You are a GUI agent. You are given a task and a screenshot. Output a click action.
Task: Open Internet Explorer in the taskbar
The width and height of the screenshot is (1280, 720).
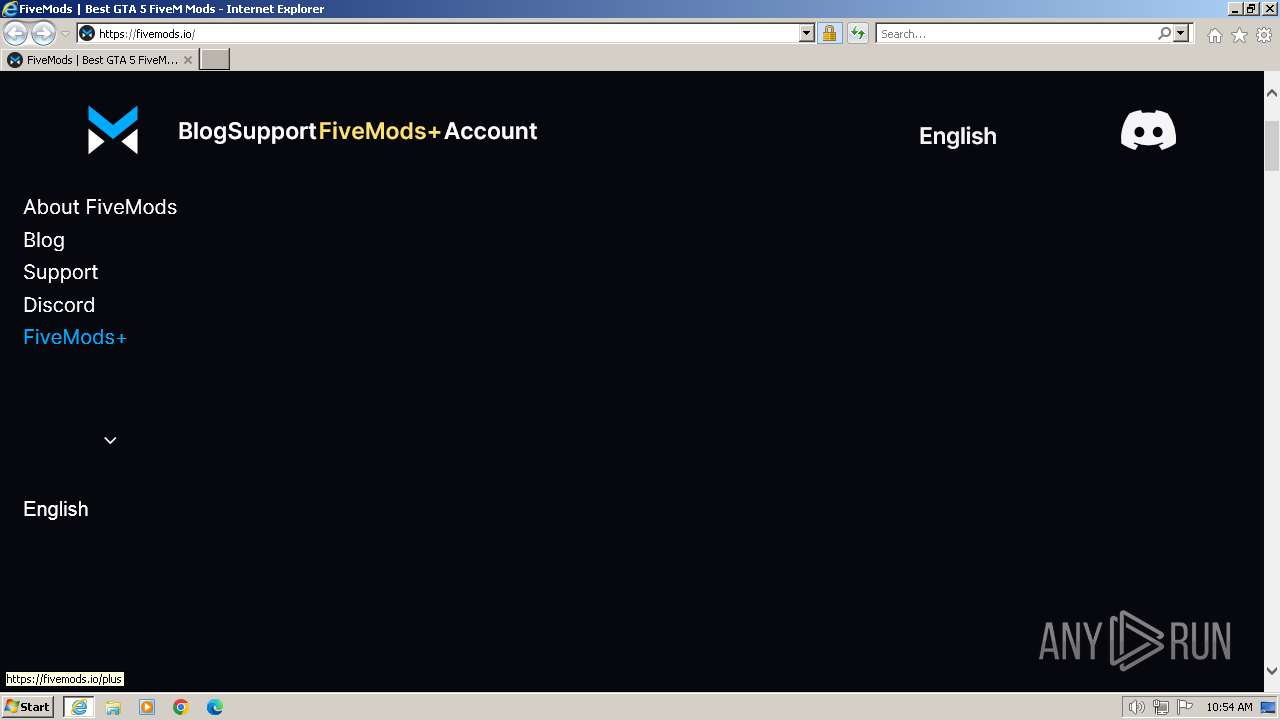pyautogui.click(x=79, y=707)
